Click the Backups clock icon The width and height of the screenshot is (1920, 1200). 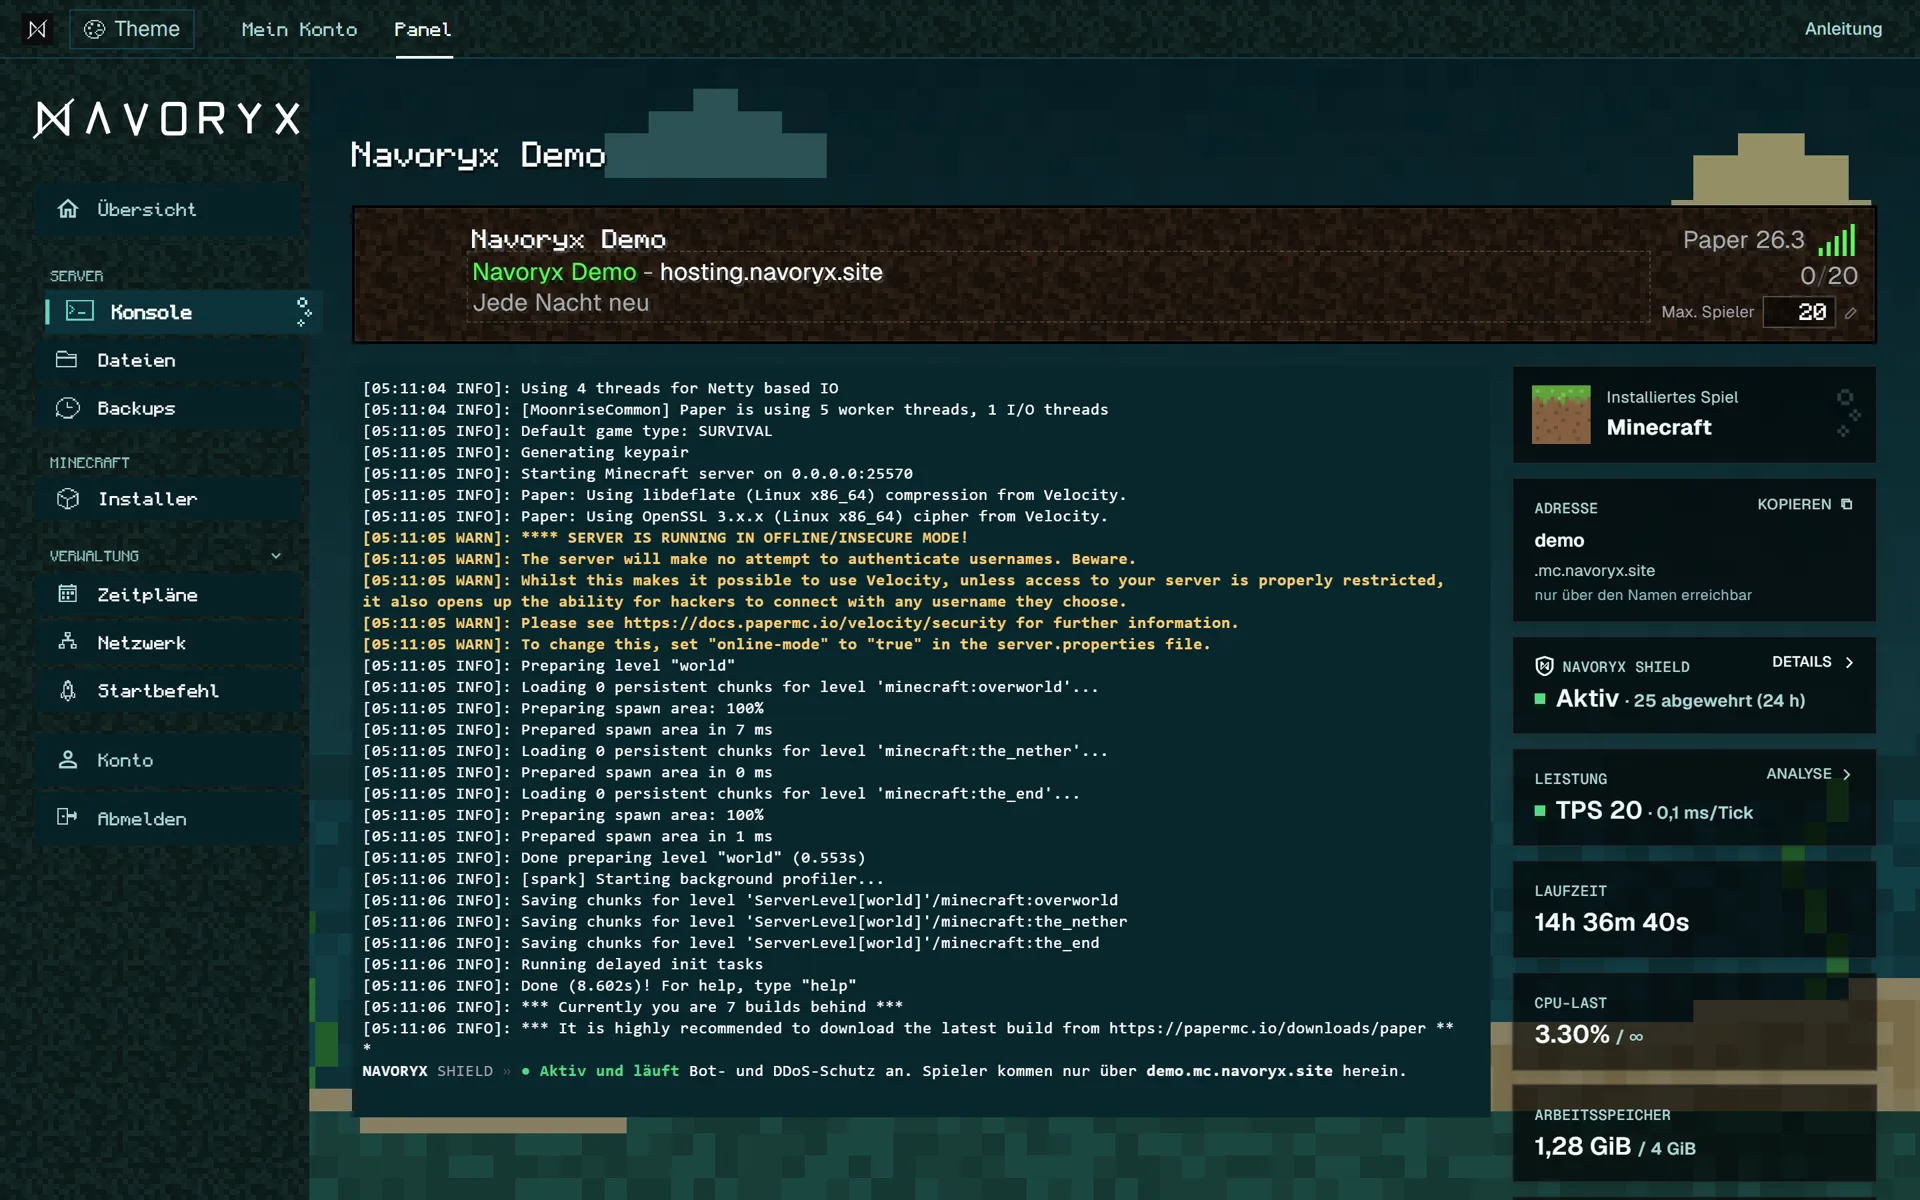67,408
